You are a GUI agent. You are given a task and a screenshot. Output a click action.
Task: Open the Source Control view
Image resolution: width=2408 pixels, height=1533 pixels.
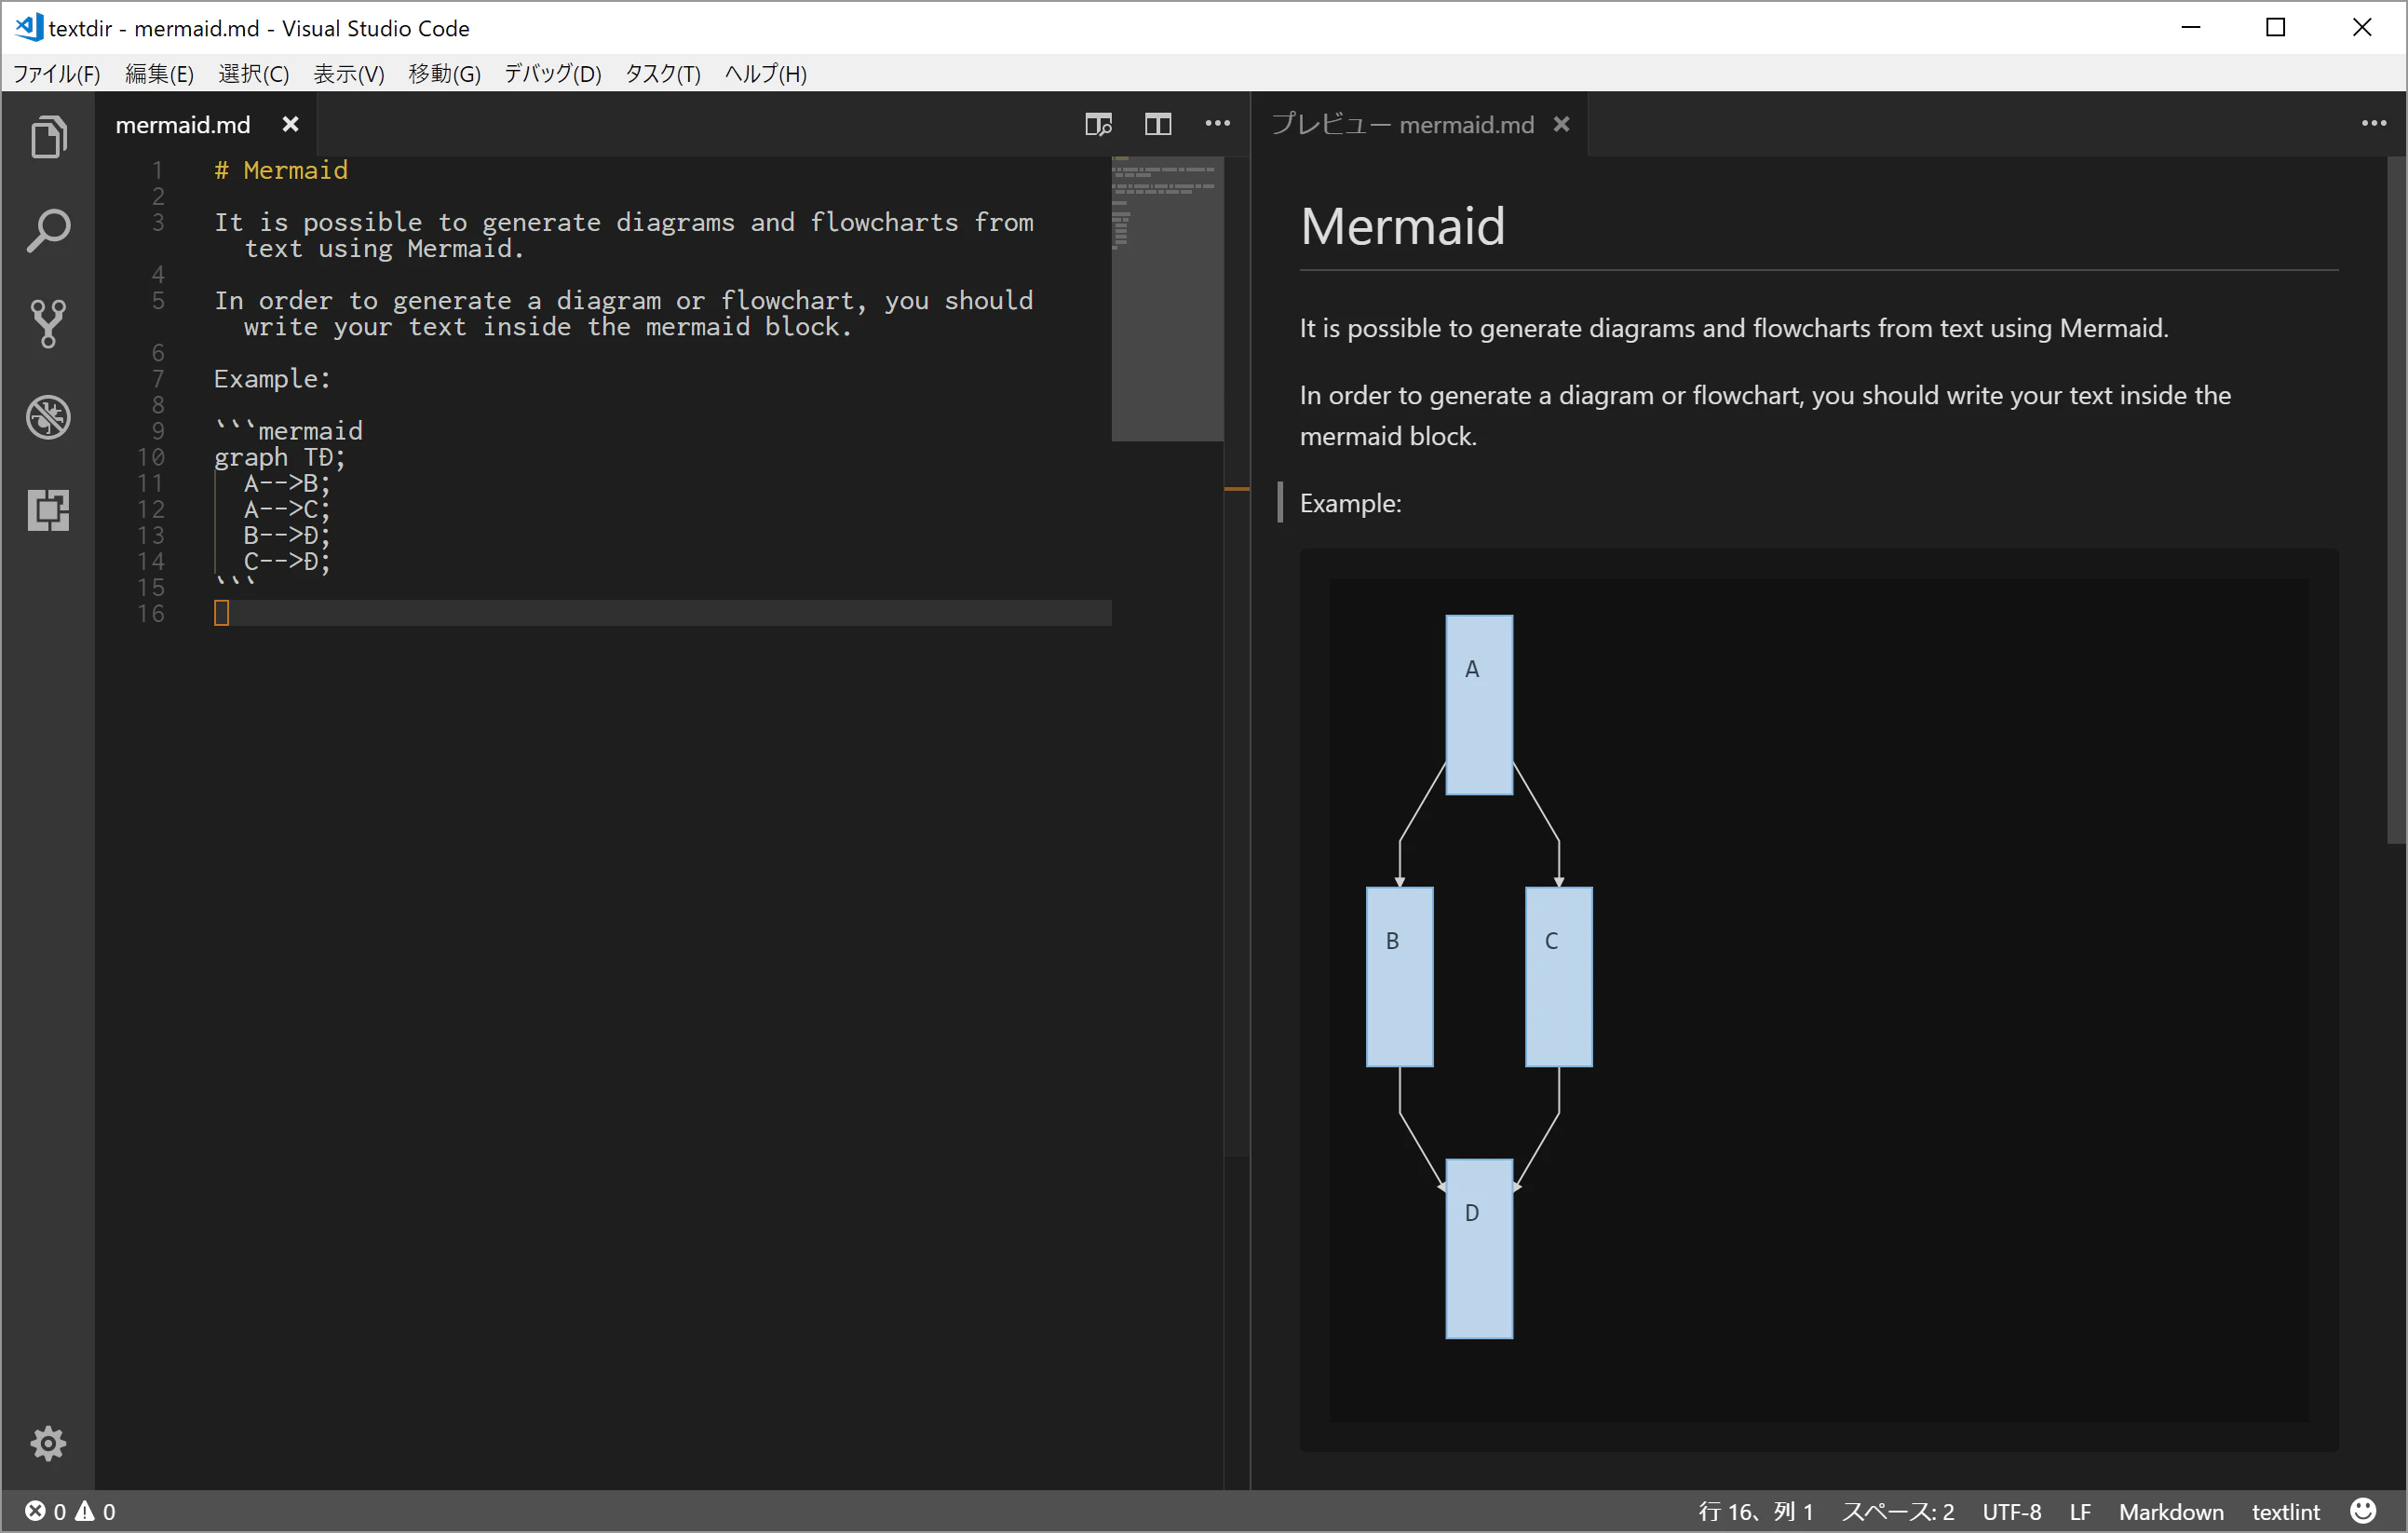[48, 324]
